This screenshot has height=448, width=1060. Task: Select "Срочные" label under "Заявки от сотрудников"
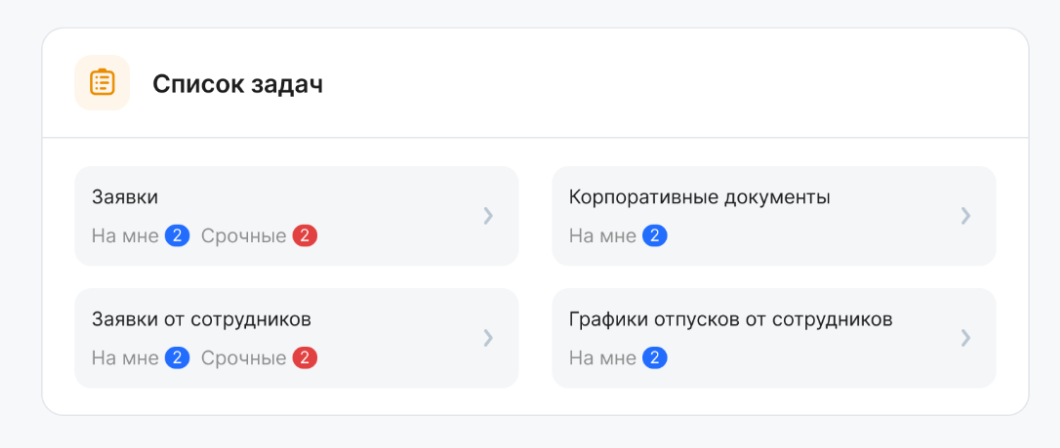[x=243, y=358]
